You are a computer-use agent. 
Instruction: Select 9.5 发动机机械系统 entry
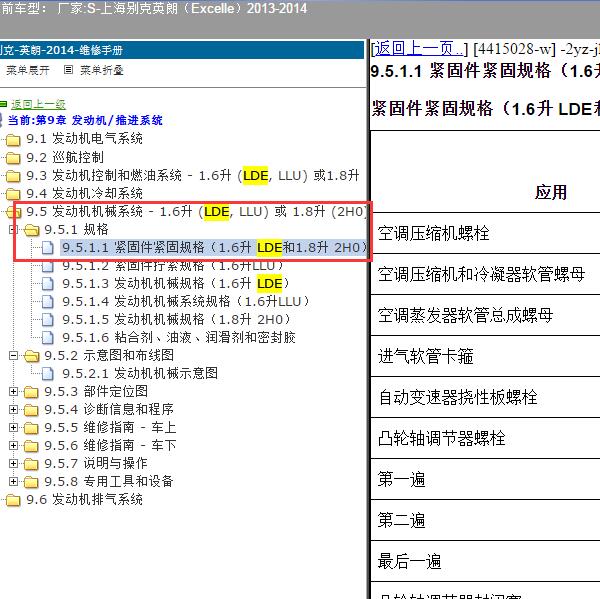pyautogui.click(x=196, y=211)
